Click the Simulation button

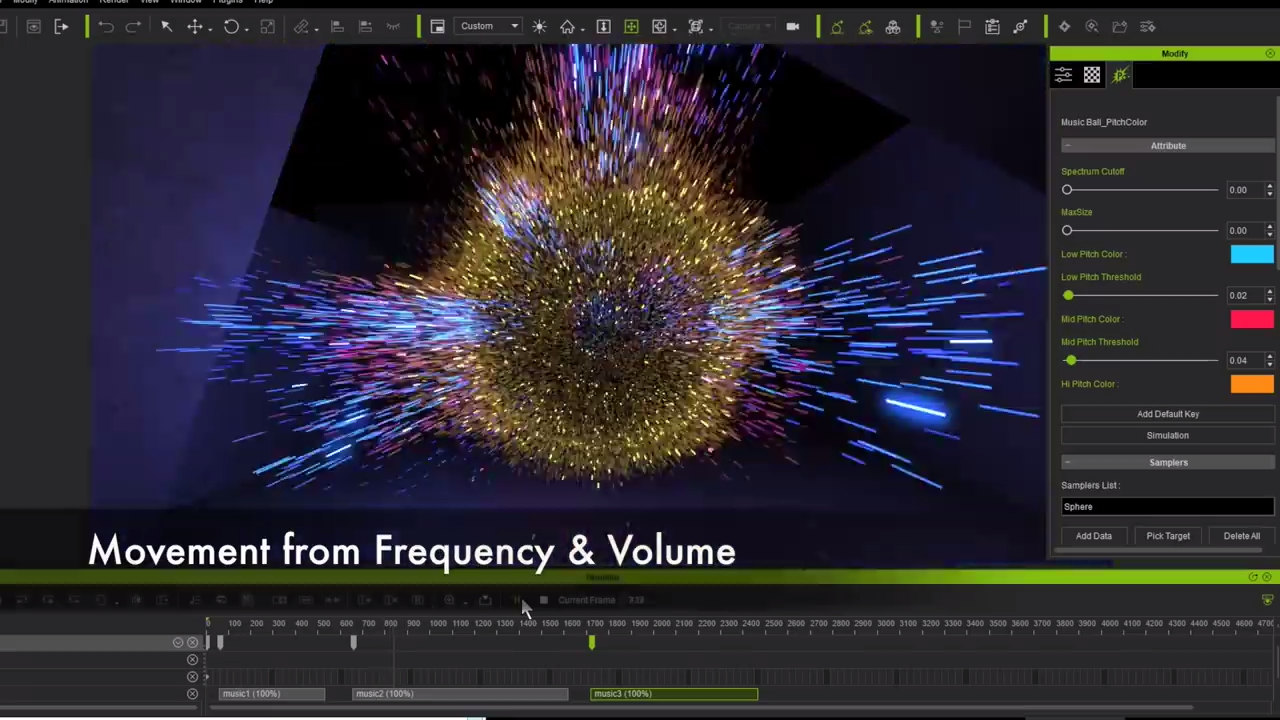[1167, 436]
